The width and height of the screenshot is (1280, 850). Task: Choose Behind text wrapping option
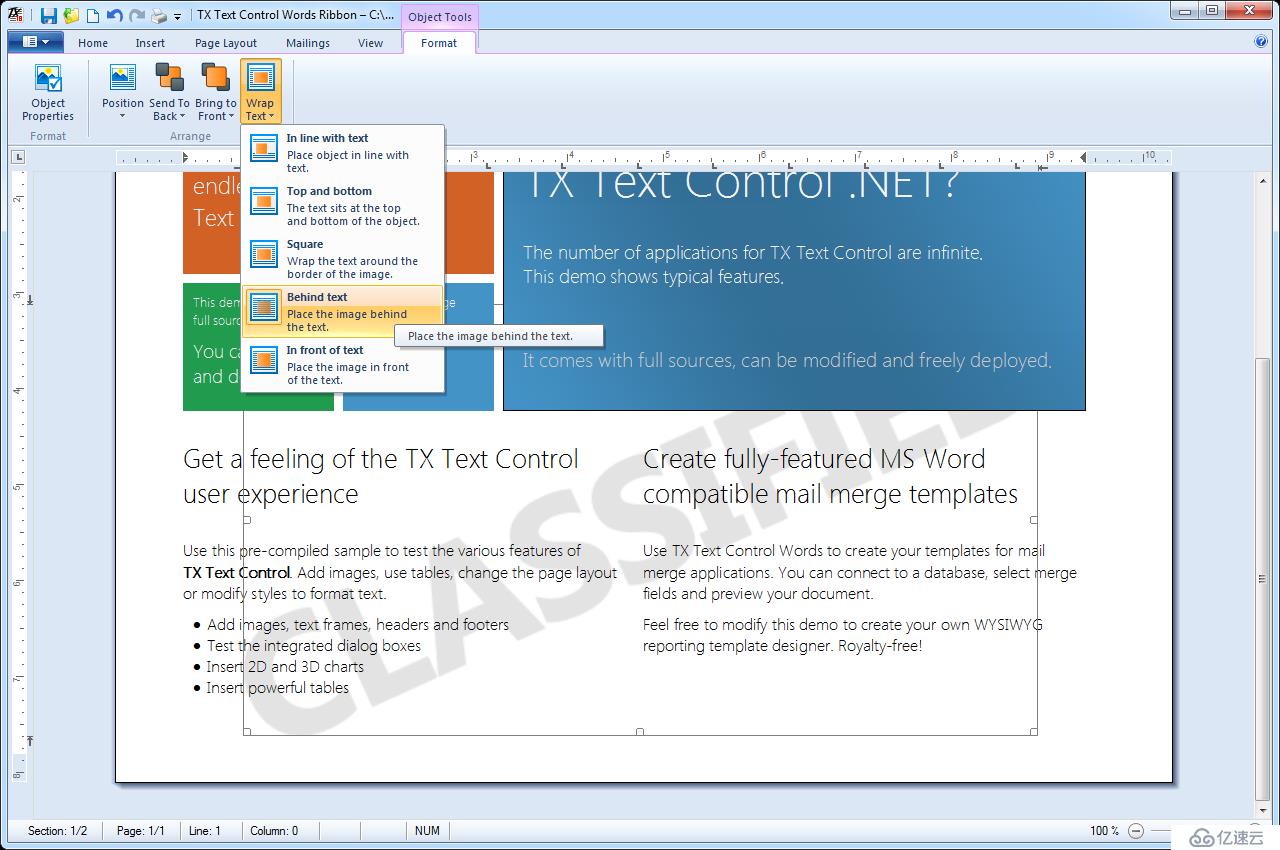coord(343,311)
